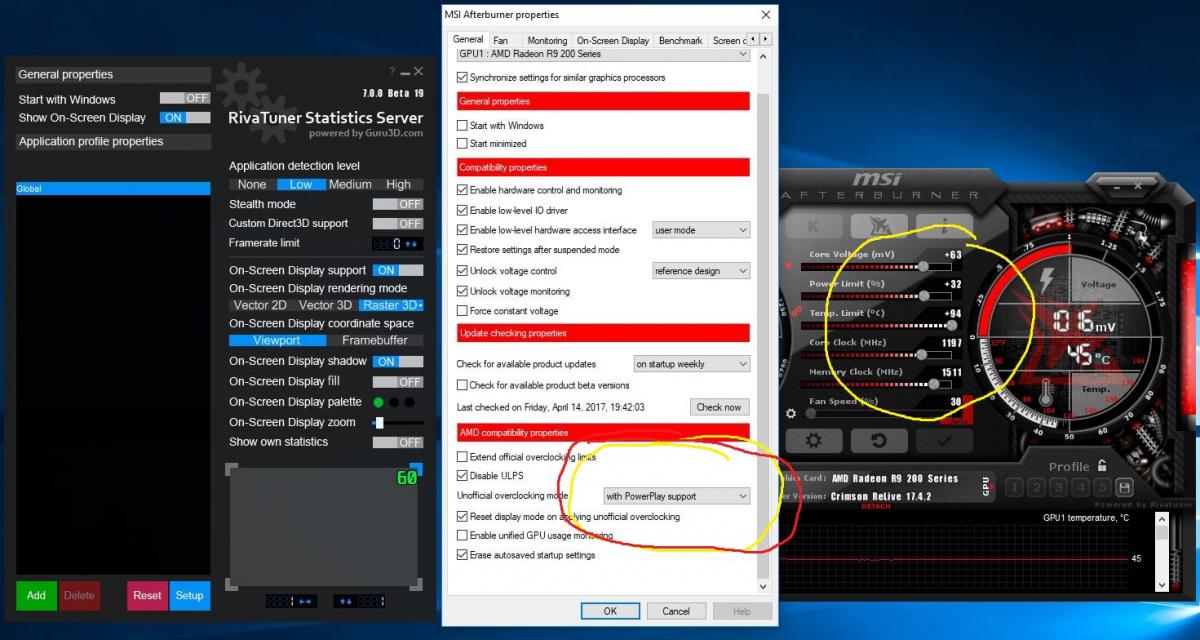The width and height of the screenshot is (1200, 640).
Task: Click the link icon beside Temp. Limit
Action: pos(796,312)
